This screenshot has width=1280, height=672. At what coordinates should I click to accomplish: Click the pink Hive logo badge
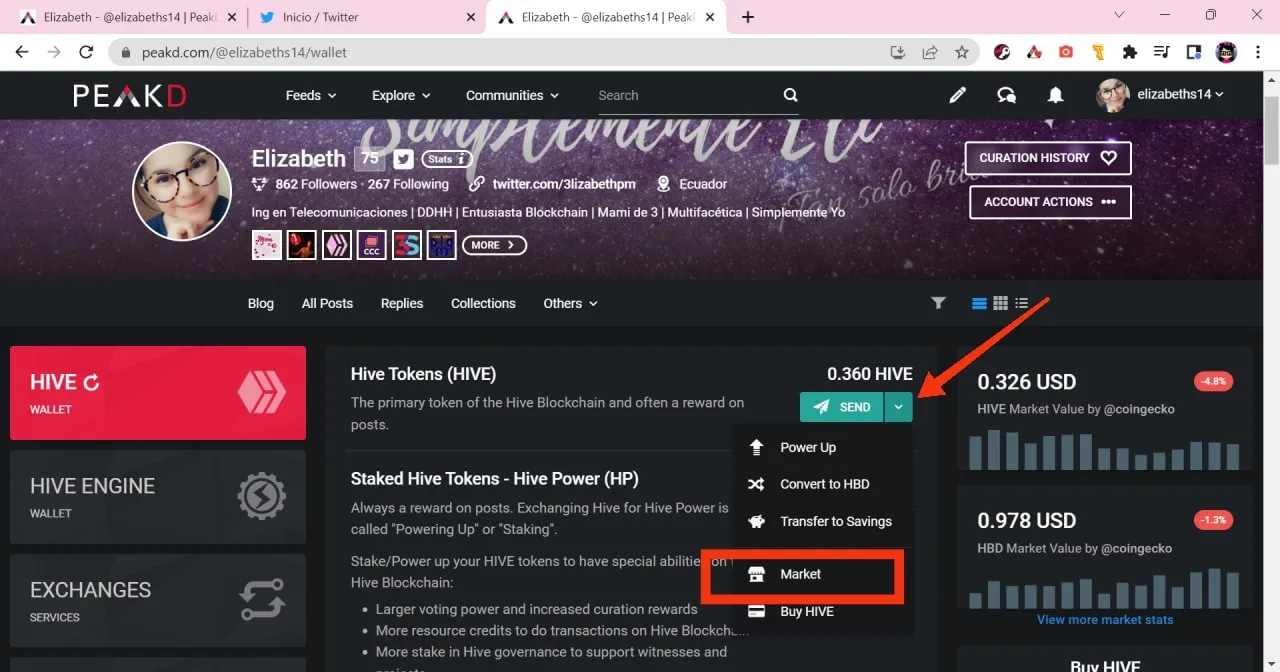point(337,245)
